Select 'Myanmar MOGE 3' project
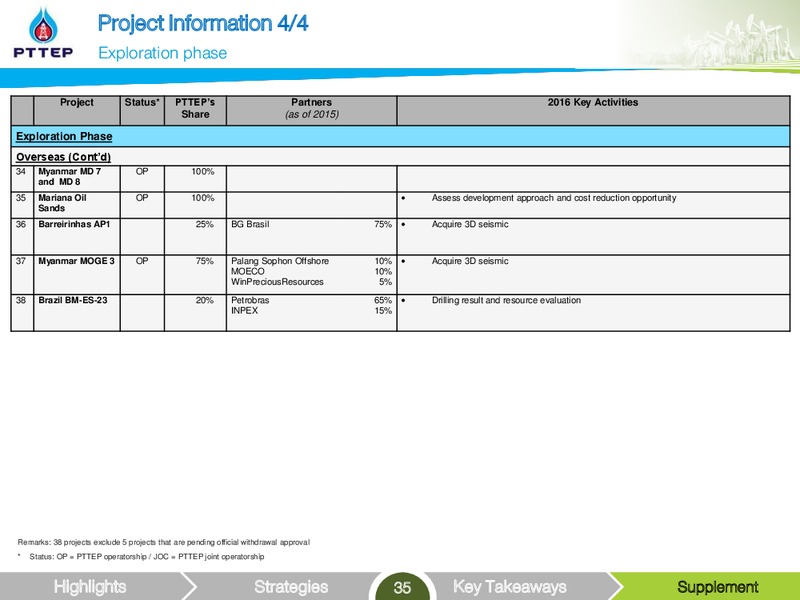Image resolution: width=800 pixels, height=600 pixels. click(x=77, y=261)
